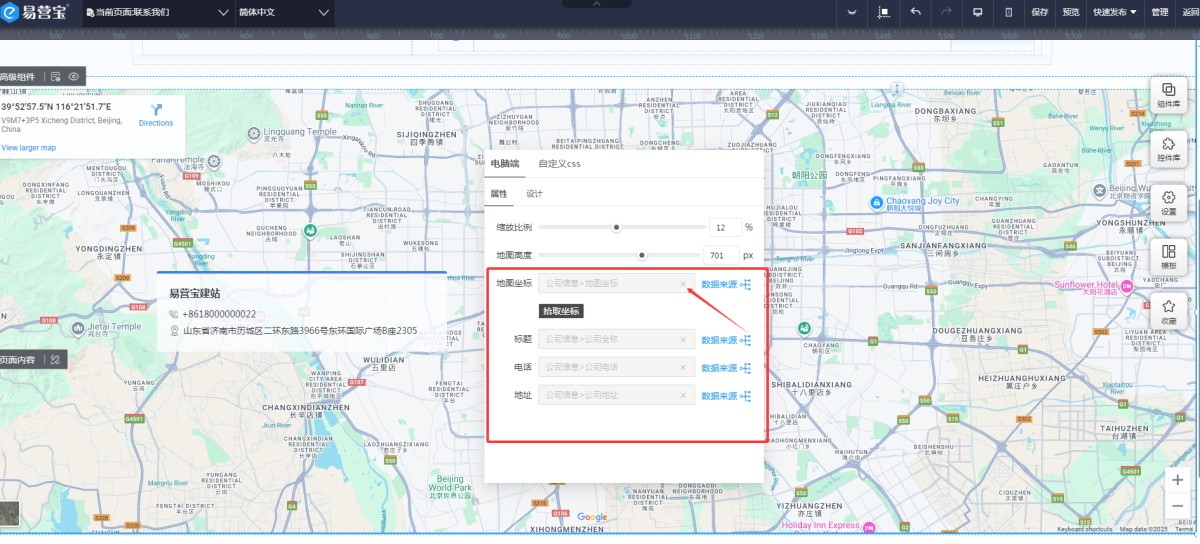
Task: Open the 设置 settings gear panel
Action: (x=1168, y=203)
